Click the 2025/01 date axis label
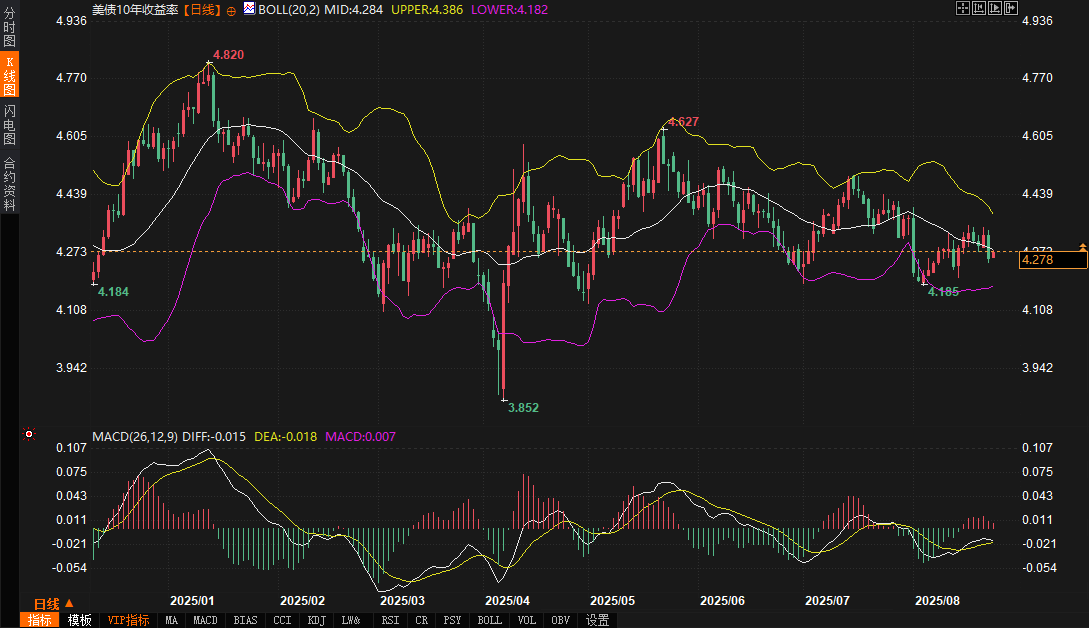Image resolution: width=1089 pixels, height=628 pixels. tap(192, 601)
